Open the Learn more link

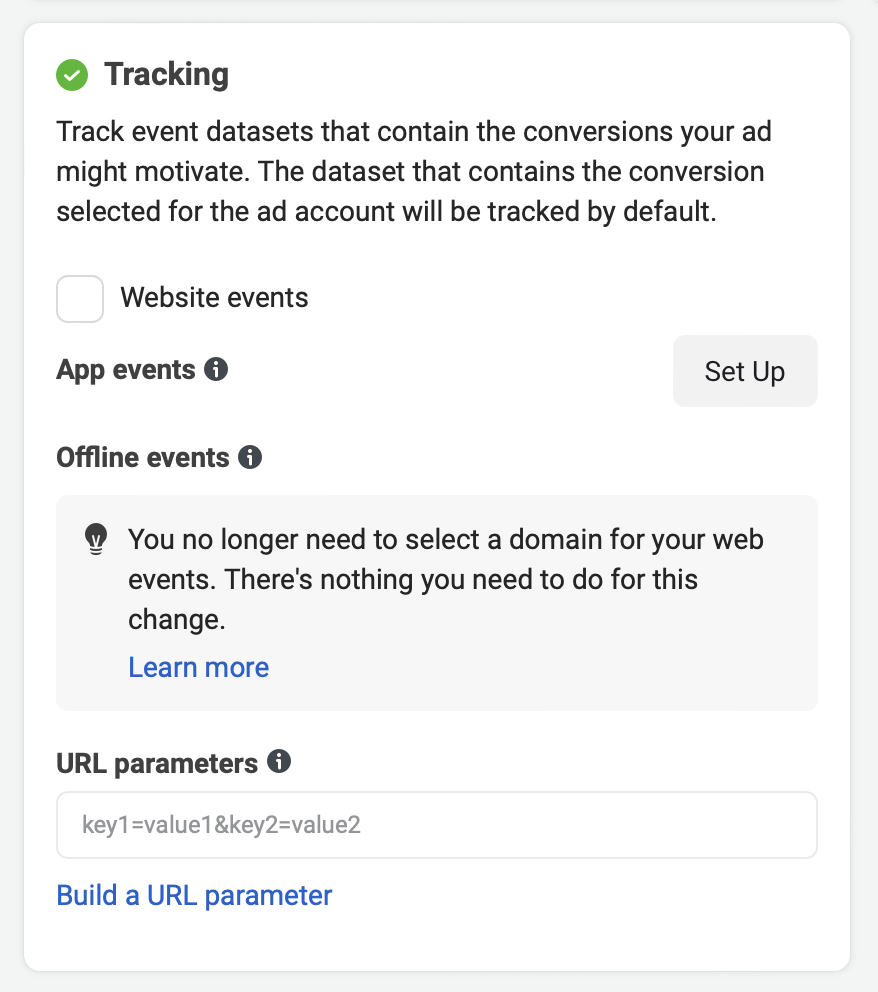pyautogui.click(x=199, y=667)
